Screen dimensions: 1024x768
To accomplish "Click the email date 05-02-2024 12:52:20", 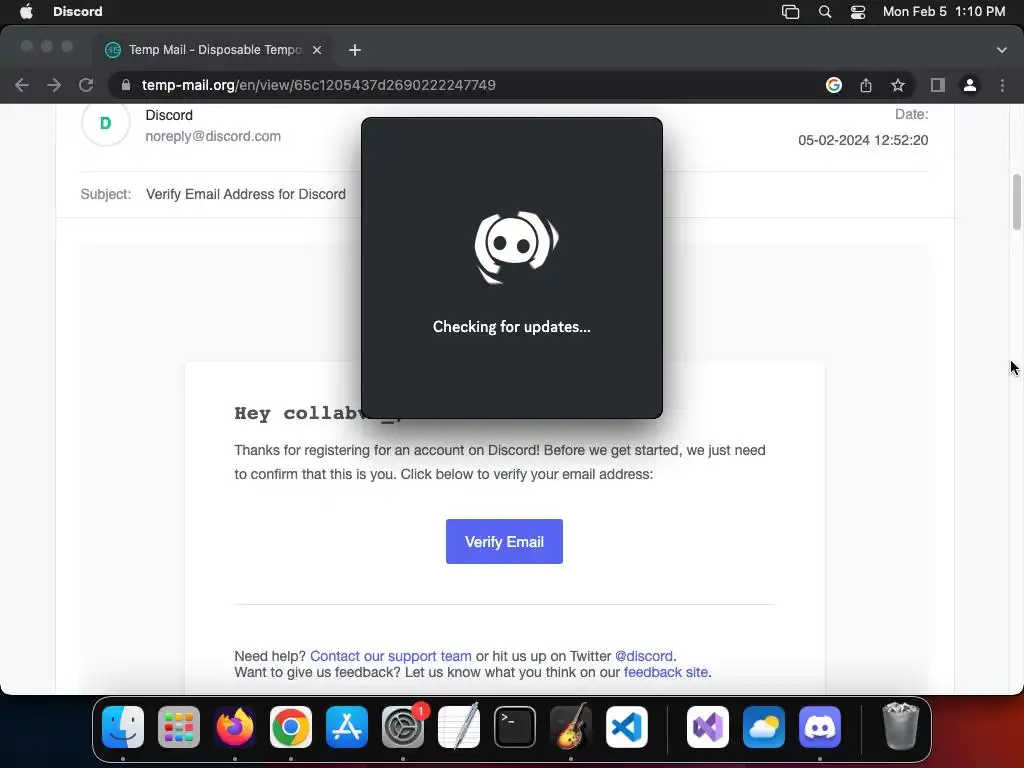I will click(x=863, y=140).
